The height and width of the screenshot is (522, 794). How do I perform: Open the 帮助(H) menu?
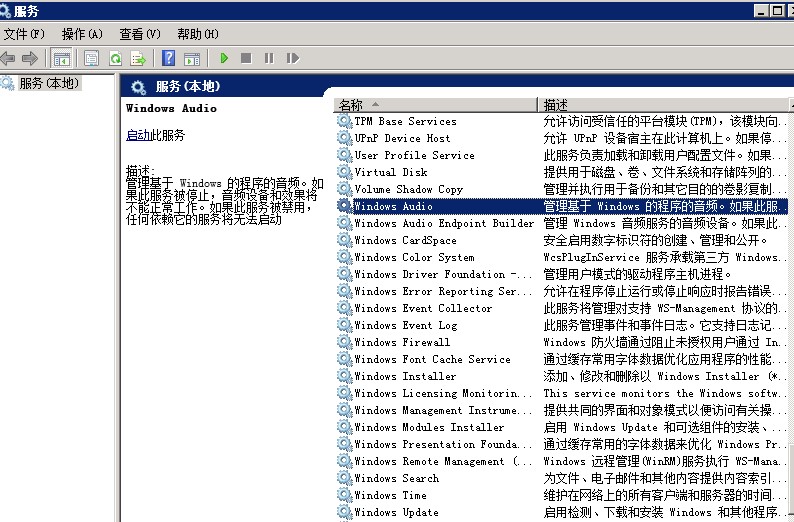point(197,34)
